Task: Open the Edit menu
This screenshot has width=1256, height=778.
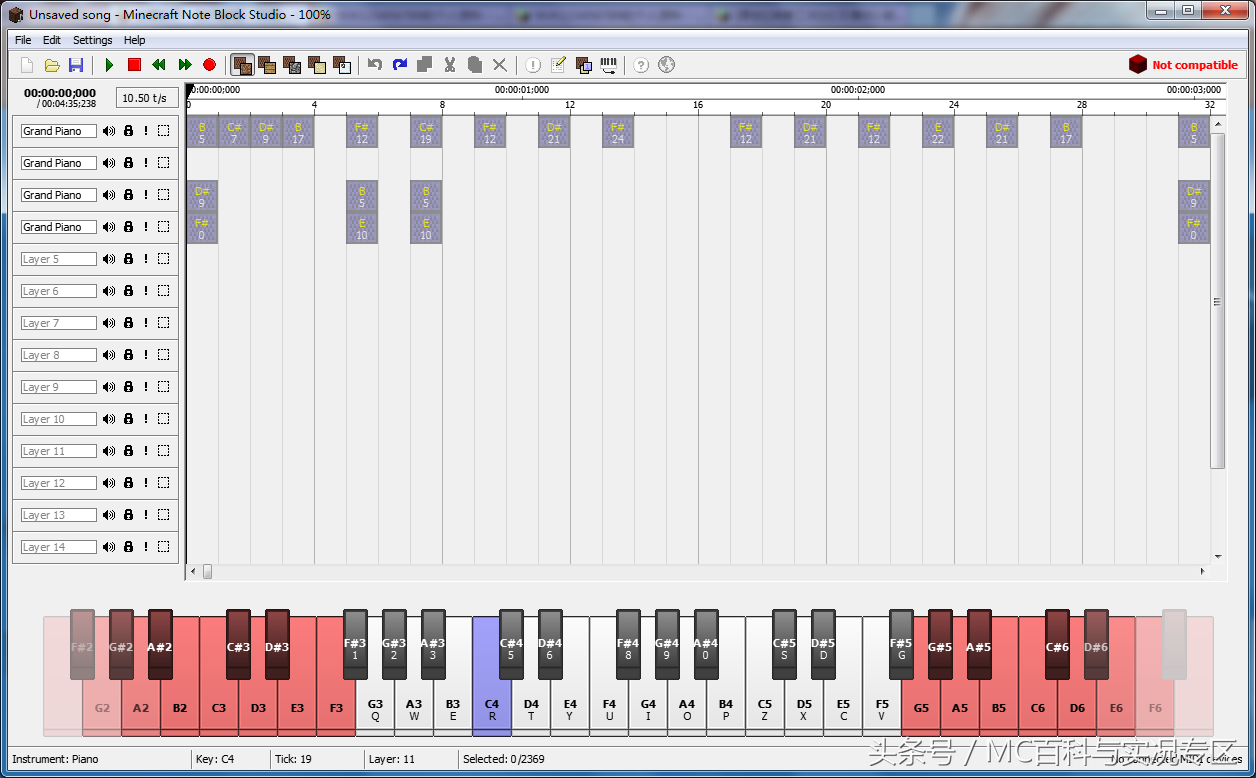Action: pos(52,40)
